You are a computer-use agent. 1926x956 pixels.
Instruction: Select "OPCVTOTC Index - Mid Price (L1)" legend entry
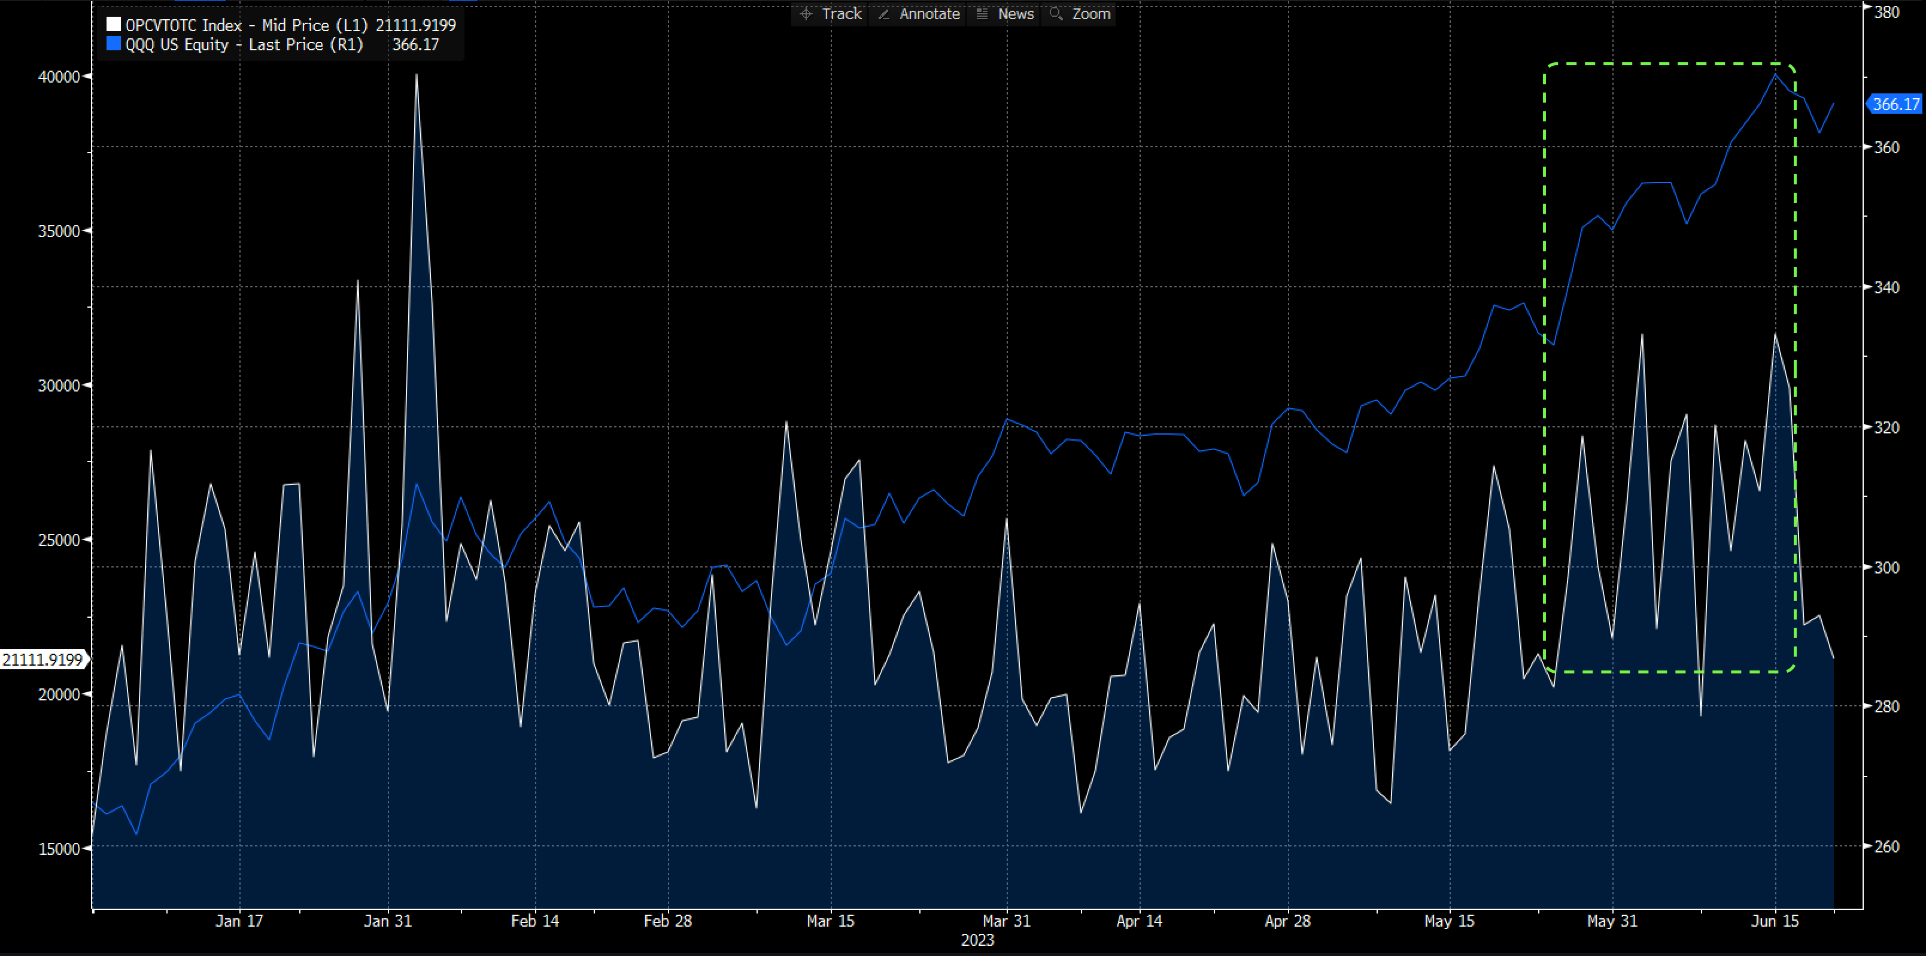pyautogui.click(x=246, y=25)
